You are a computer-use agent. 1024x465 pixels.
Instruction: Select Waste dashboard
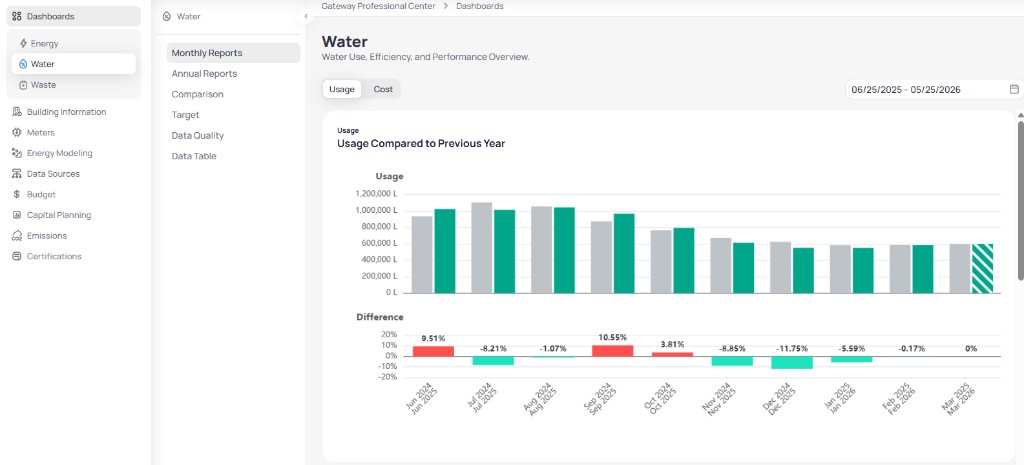(x=74, y=85)
